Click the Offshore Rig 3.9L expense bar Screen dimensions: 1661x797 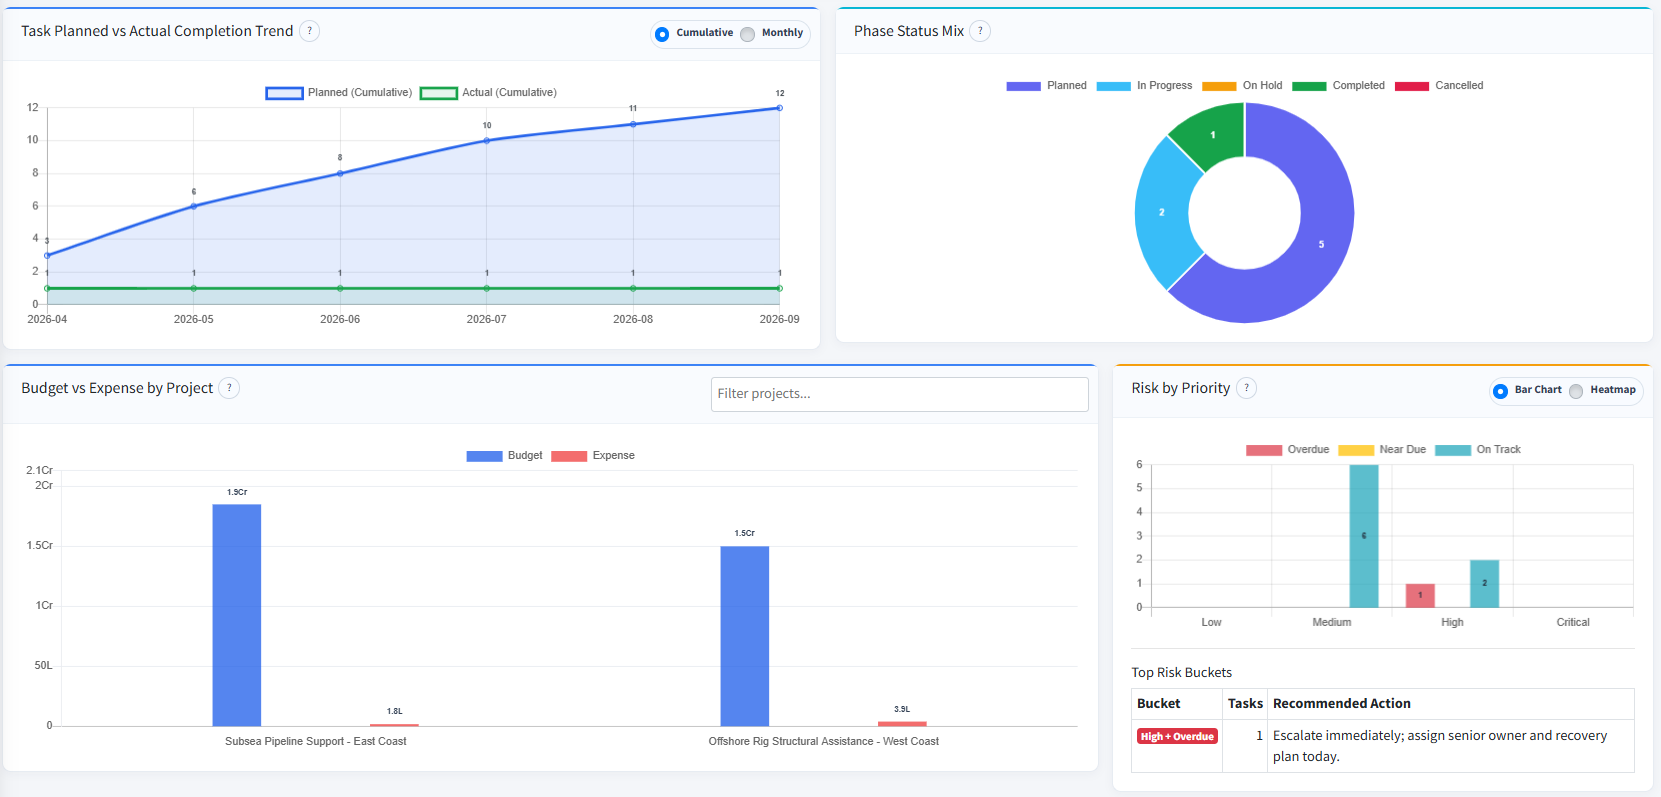pyautogui.click(x=902, y=723)
